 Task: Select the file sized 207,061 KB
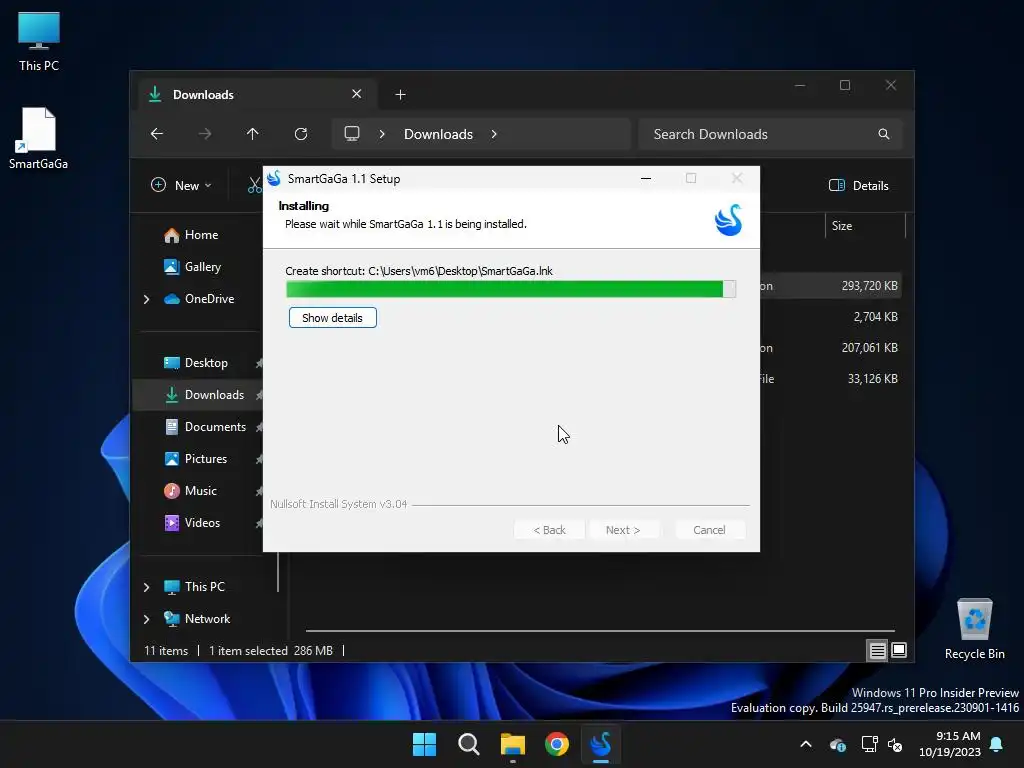coord(869,348)
